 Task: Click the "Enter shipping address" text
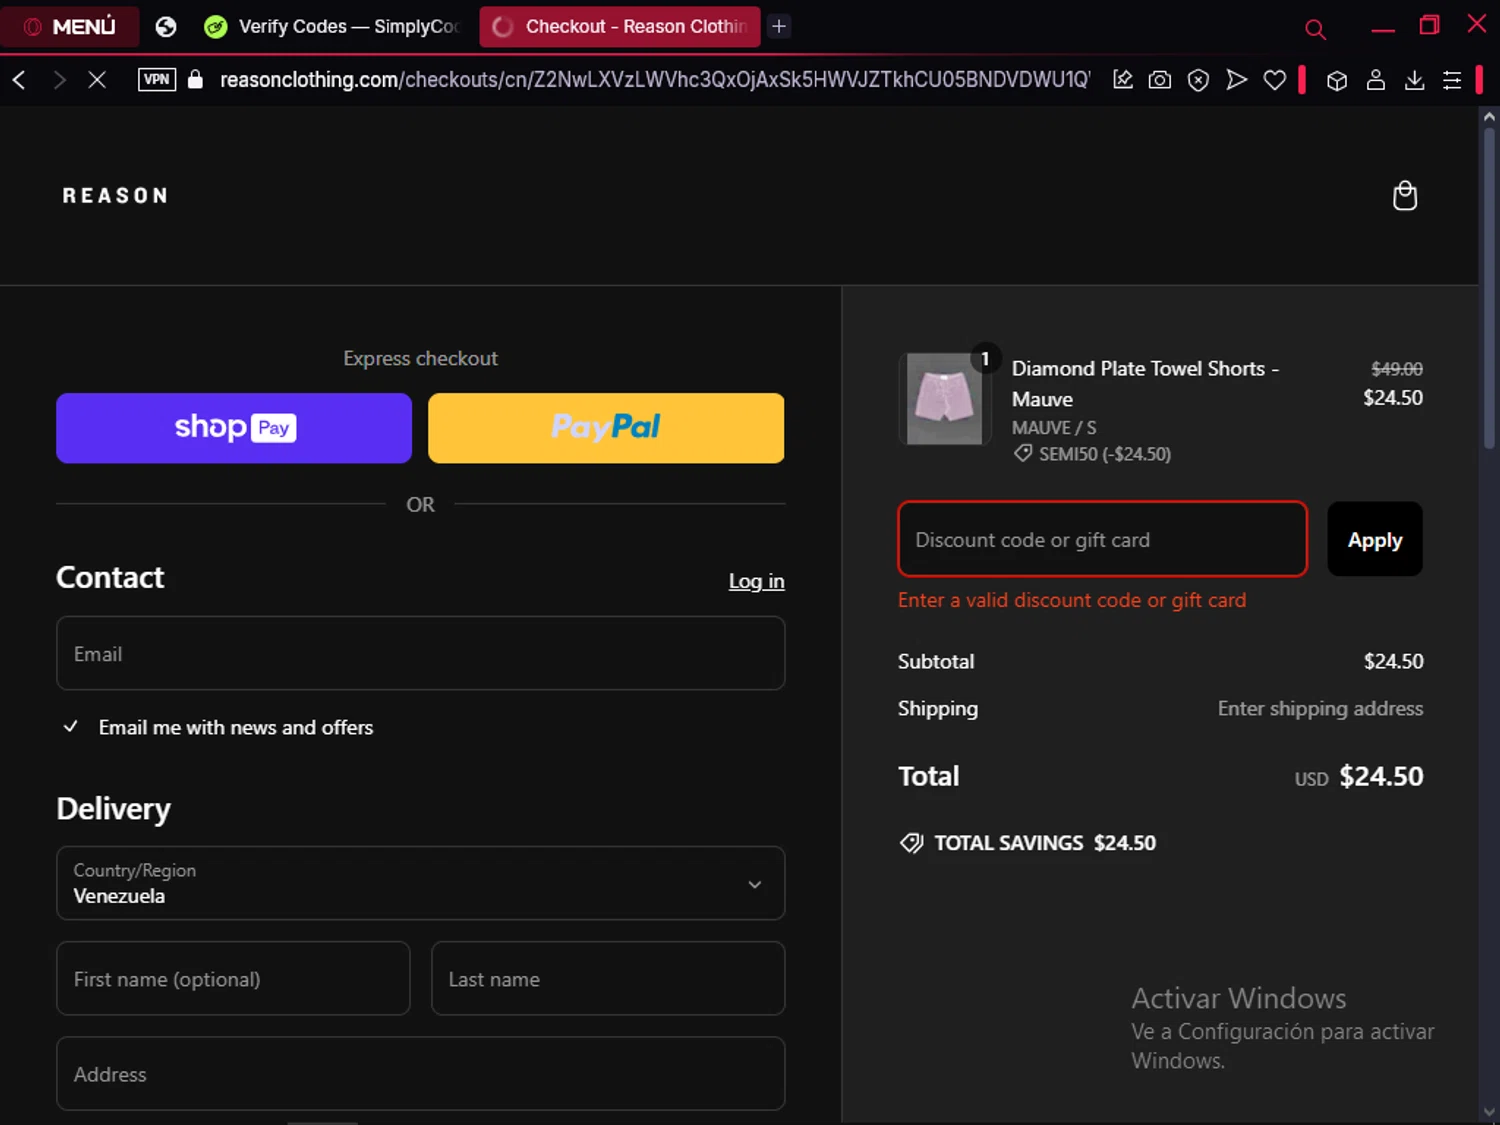1320,708
